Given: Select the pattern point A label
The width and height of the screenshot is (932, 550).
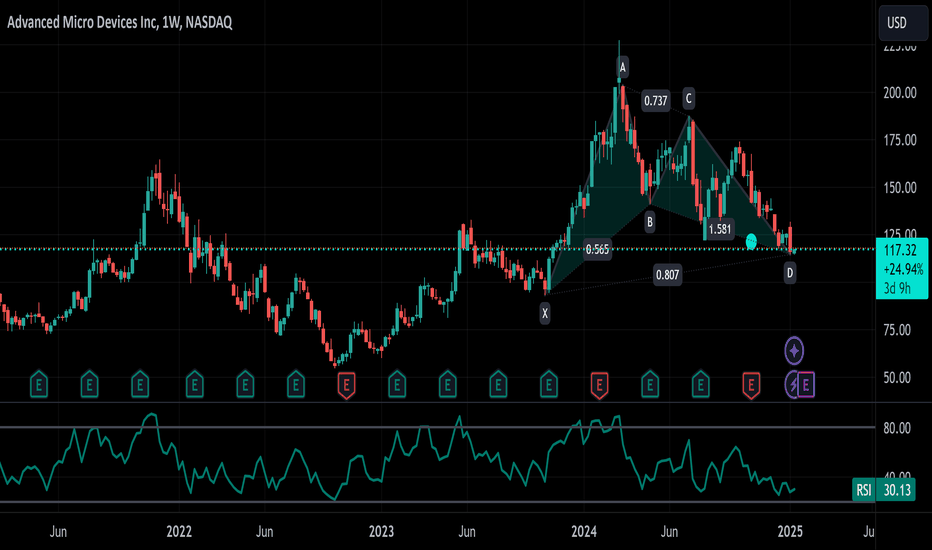Looking at the screenshot, I should (x=622, y=66).
